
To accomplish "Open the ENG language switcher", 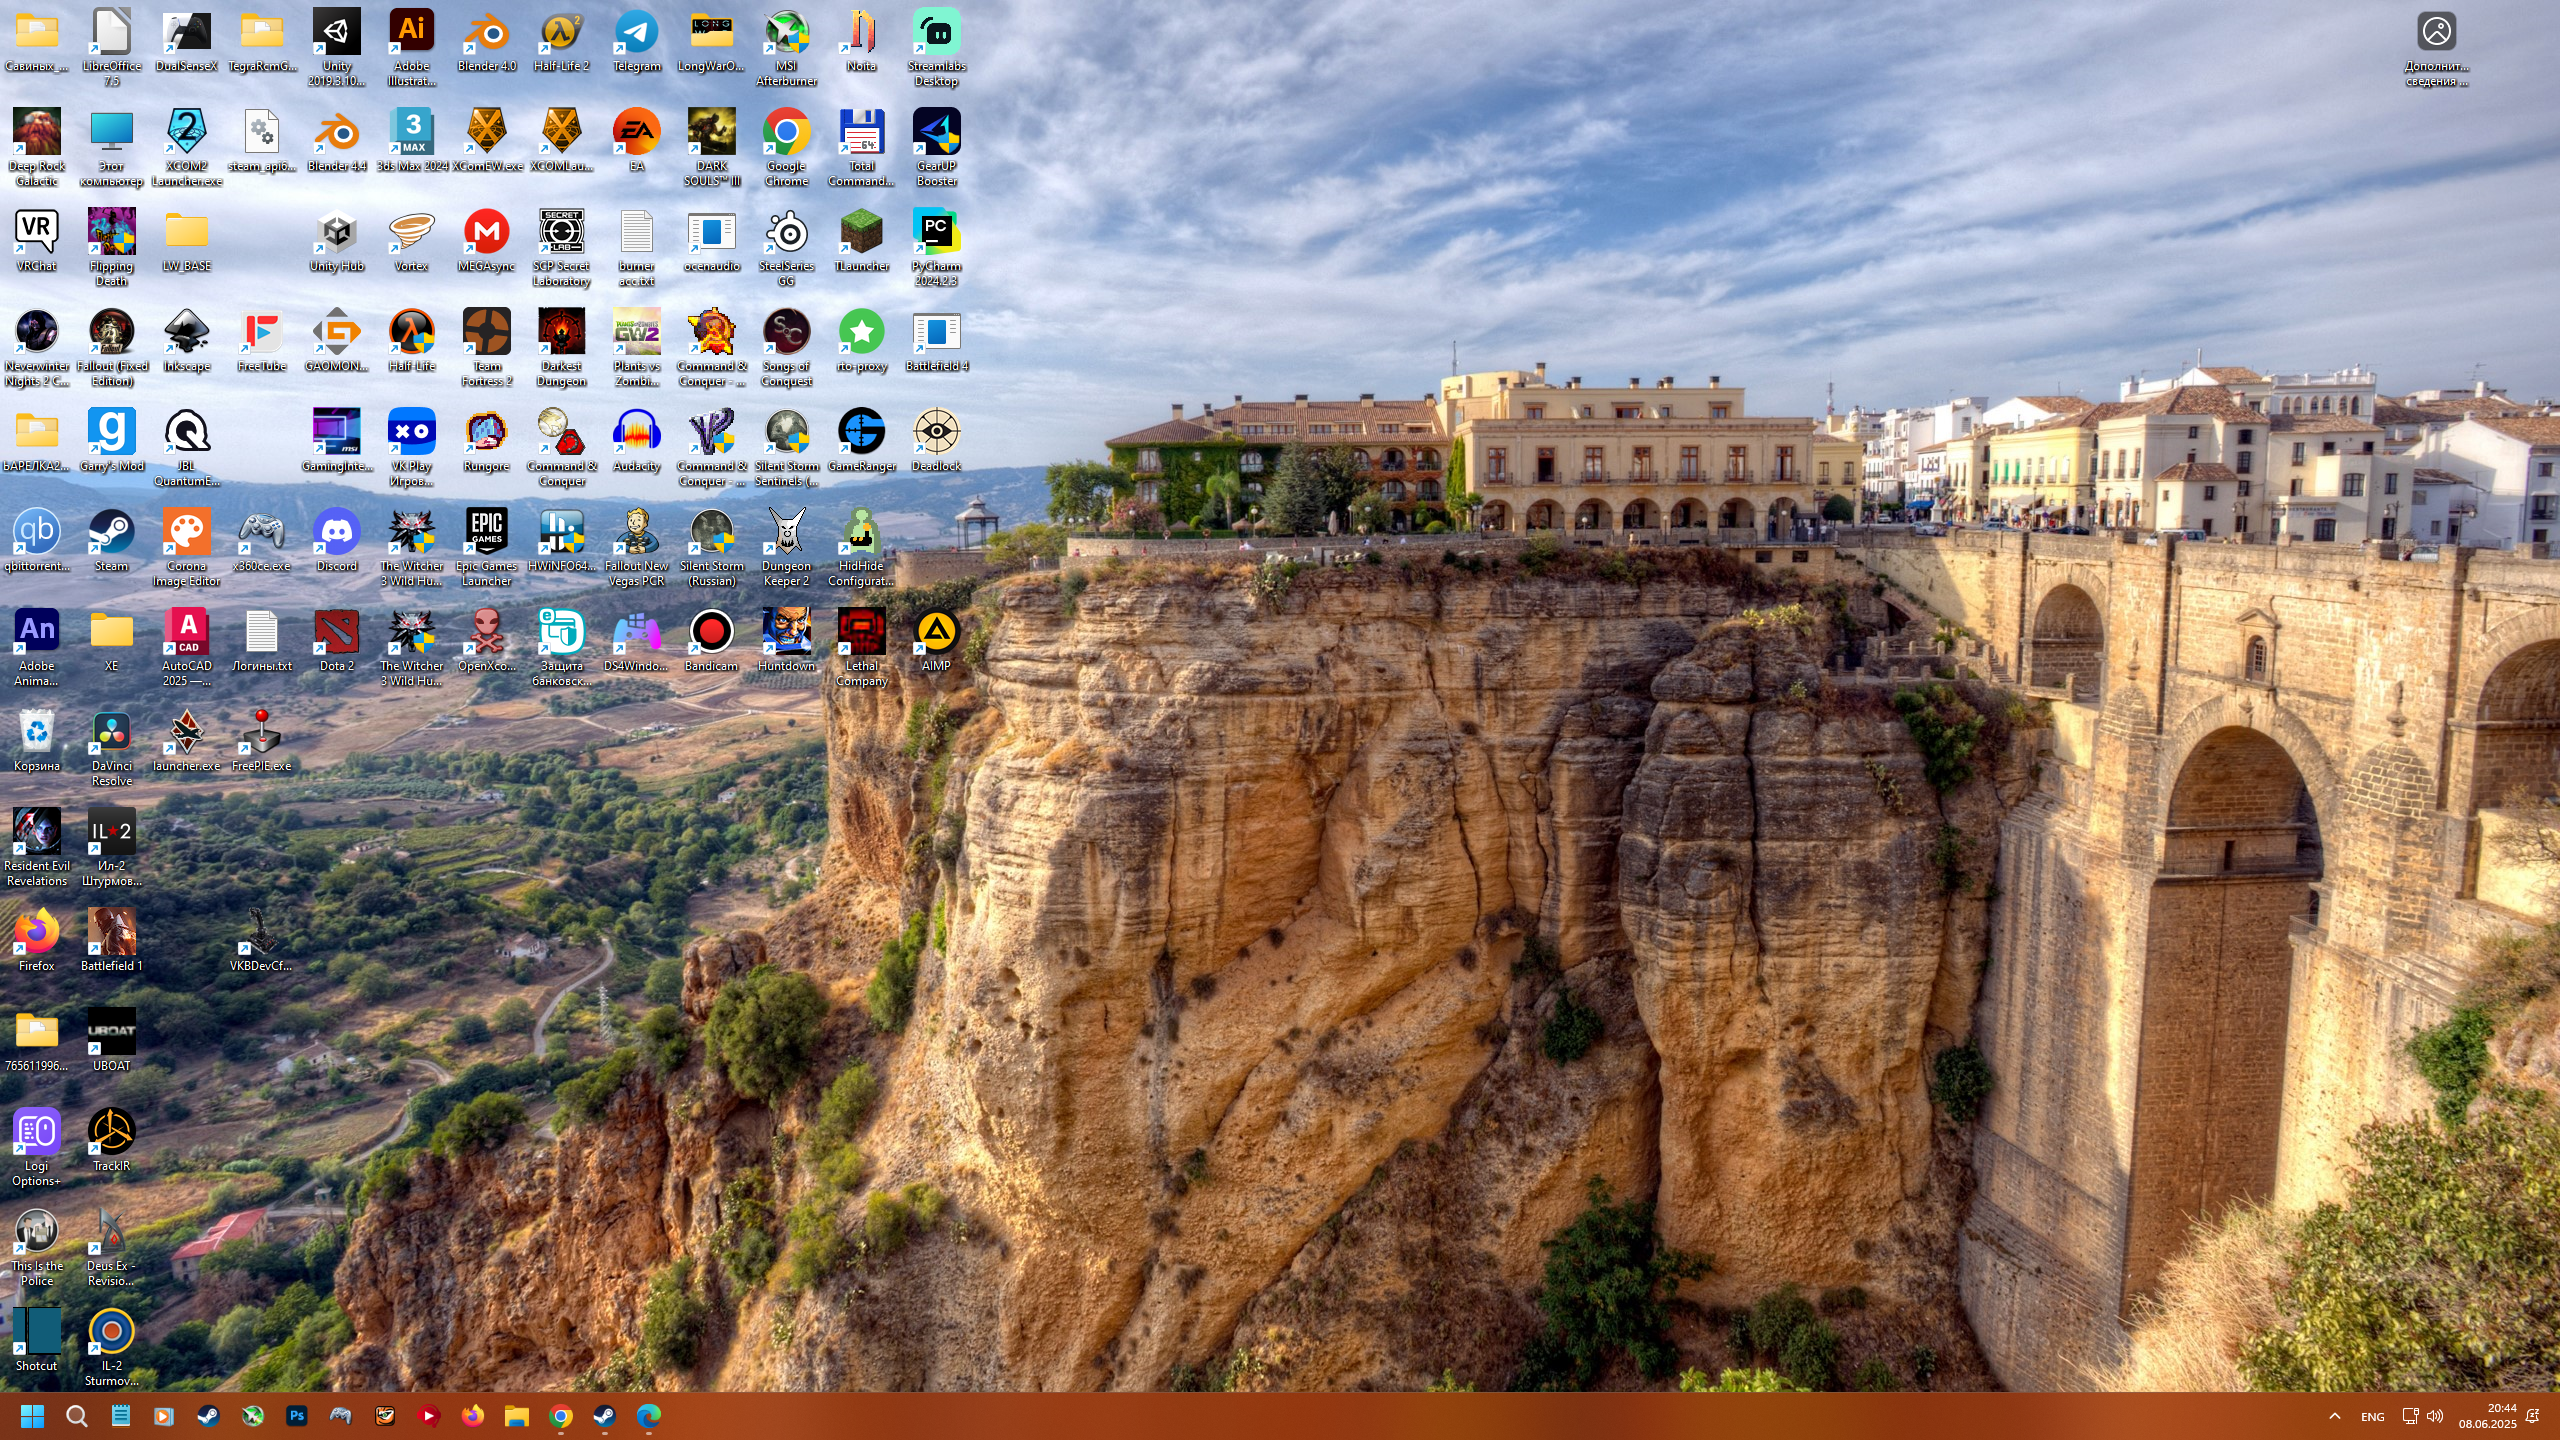I will point(2372,1416).
